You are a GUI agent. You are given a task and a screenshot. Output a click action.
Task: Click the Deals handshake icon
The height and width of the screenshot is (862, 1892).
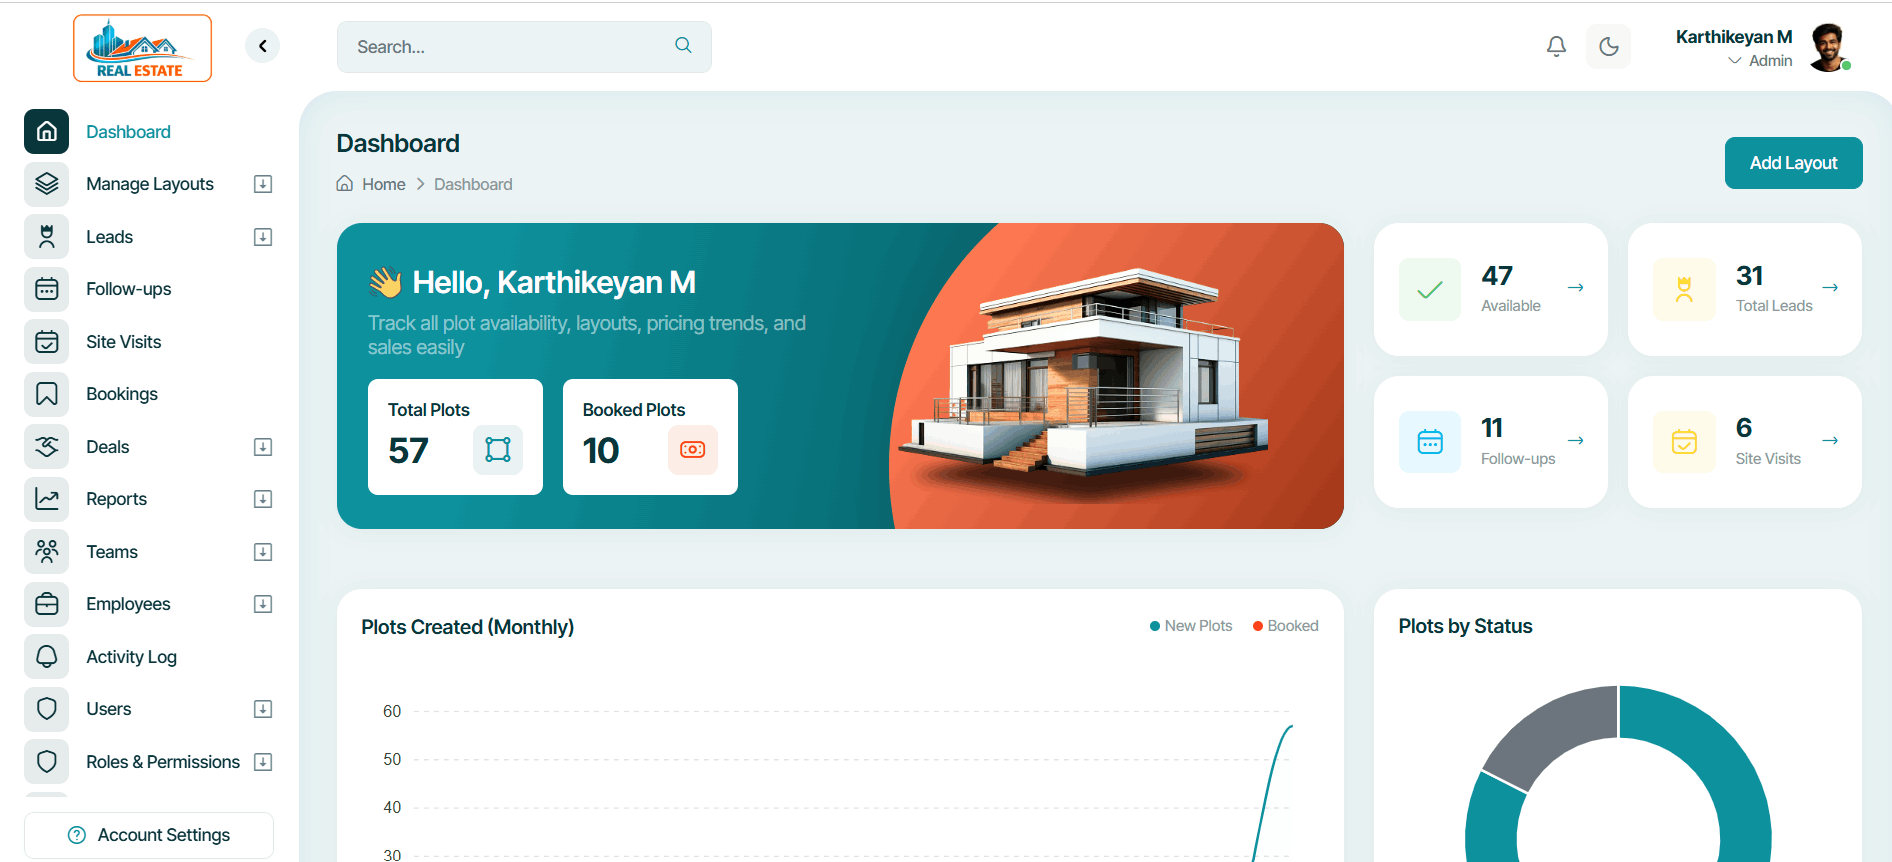[x=47, y=447]
